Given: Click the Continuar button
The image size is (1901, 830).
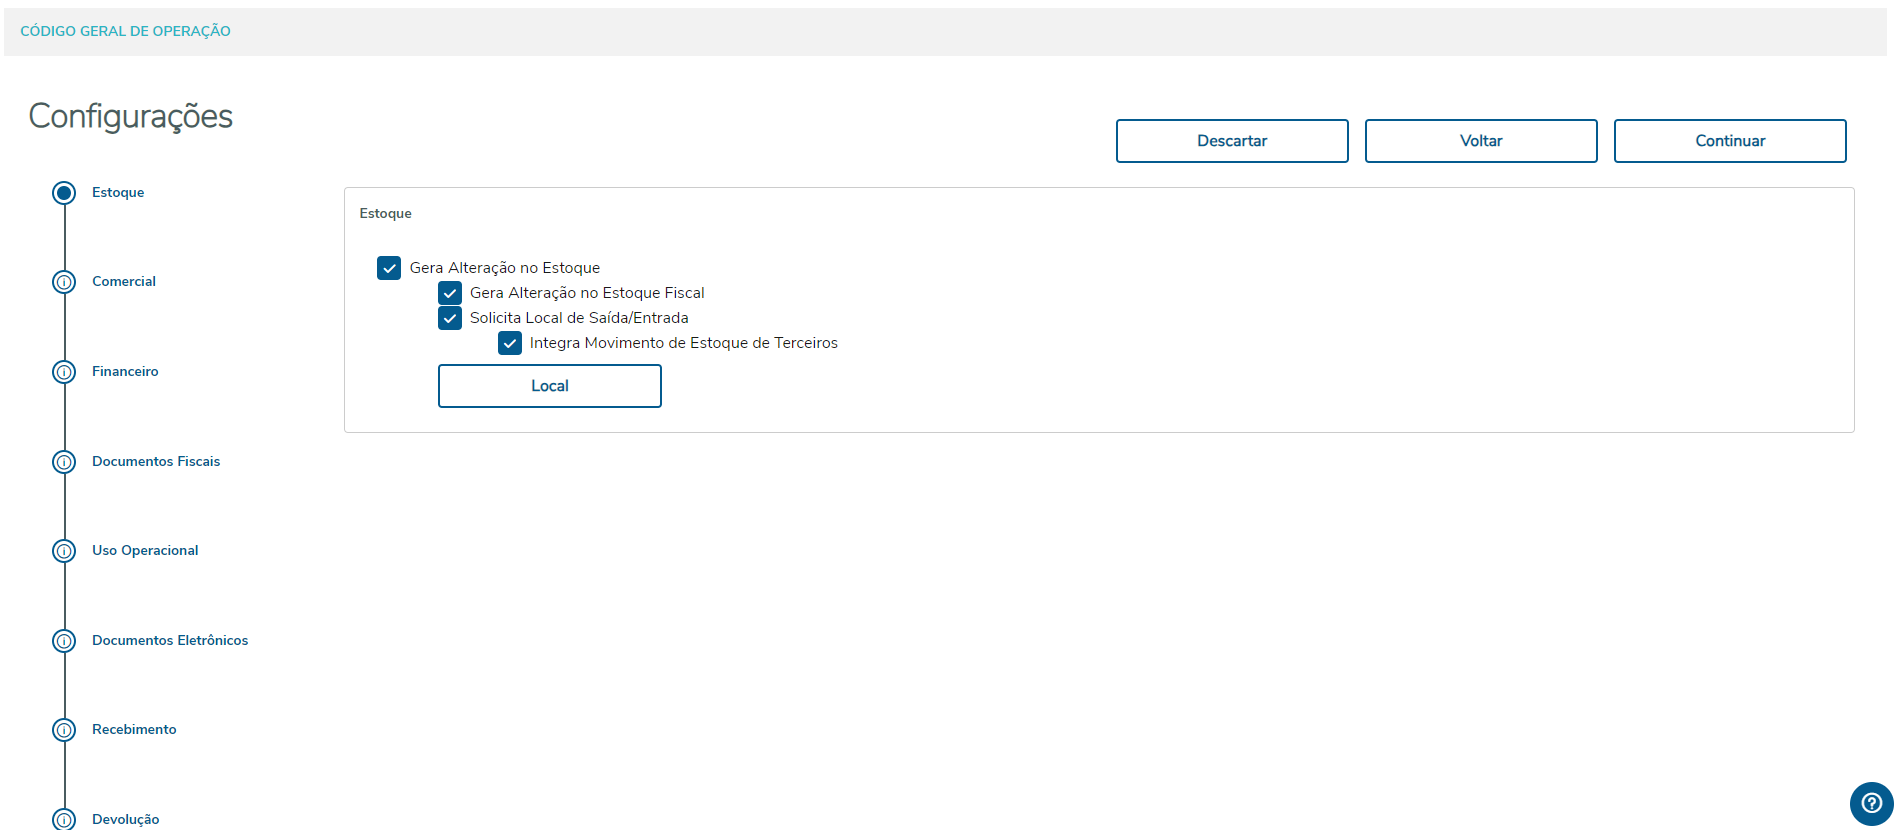Looking at the screenshot, I should pyautogui.click(x=1730, y=141).
